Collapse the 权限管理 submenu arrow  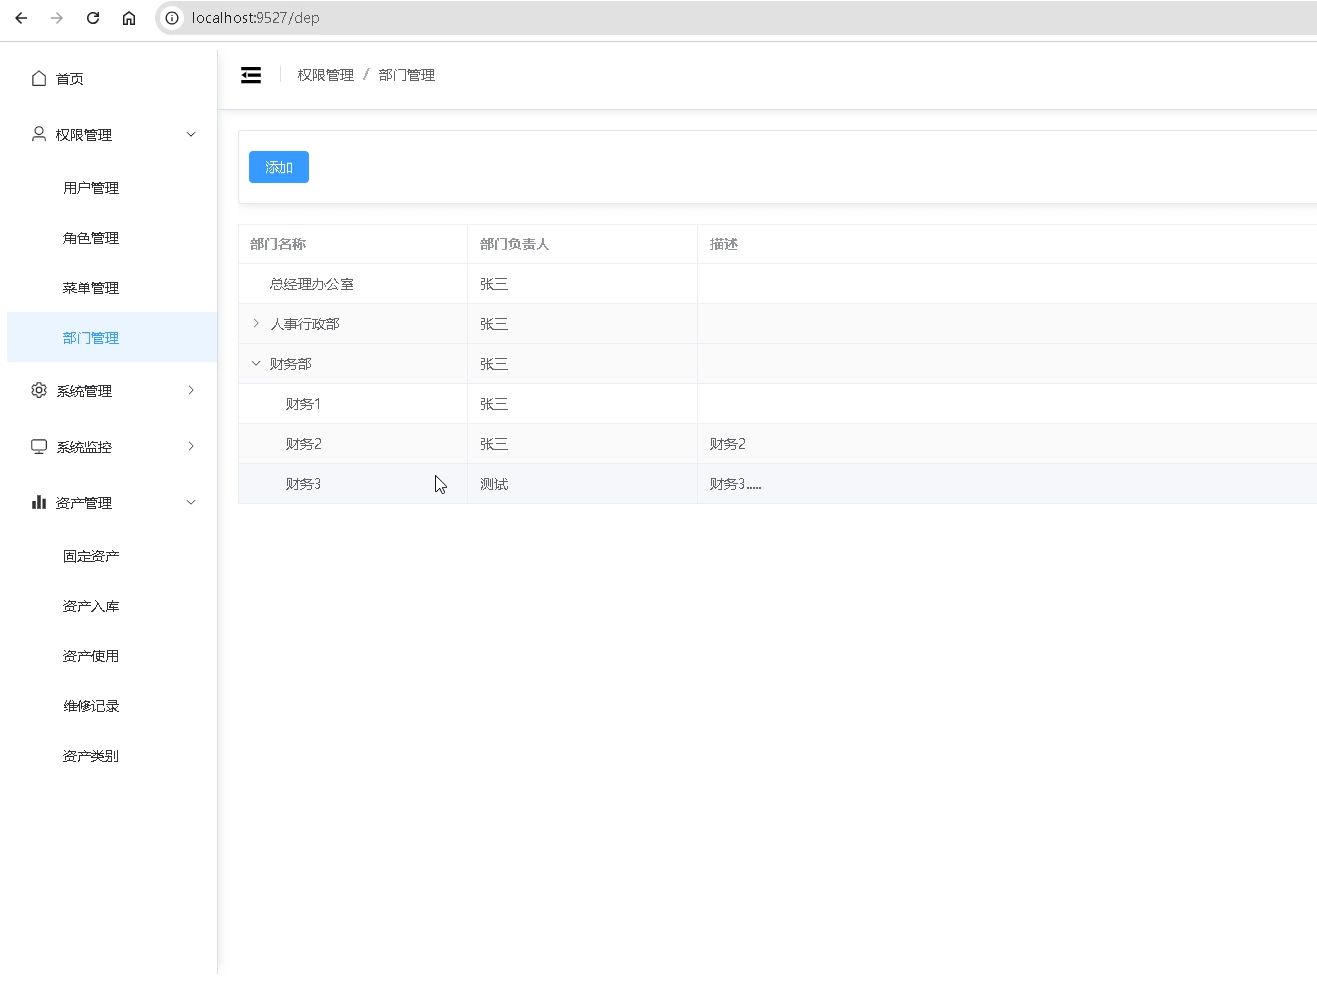point(191,134)
